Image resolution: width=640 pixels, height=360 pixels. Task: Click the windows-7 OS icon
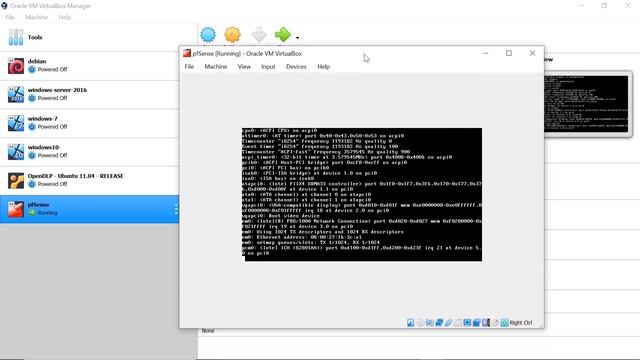[x=16, y=123]
